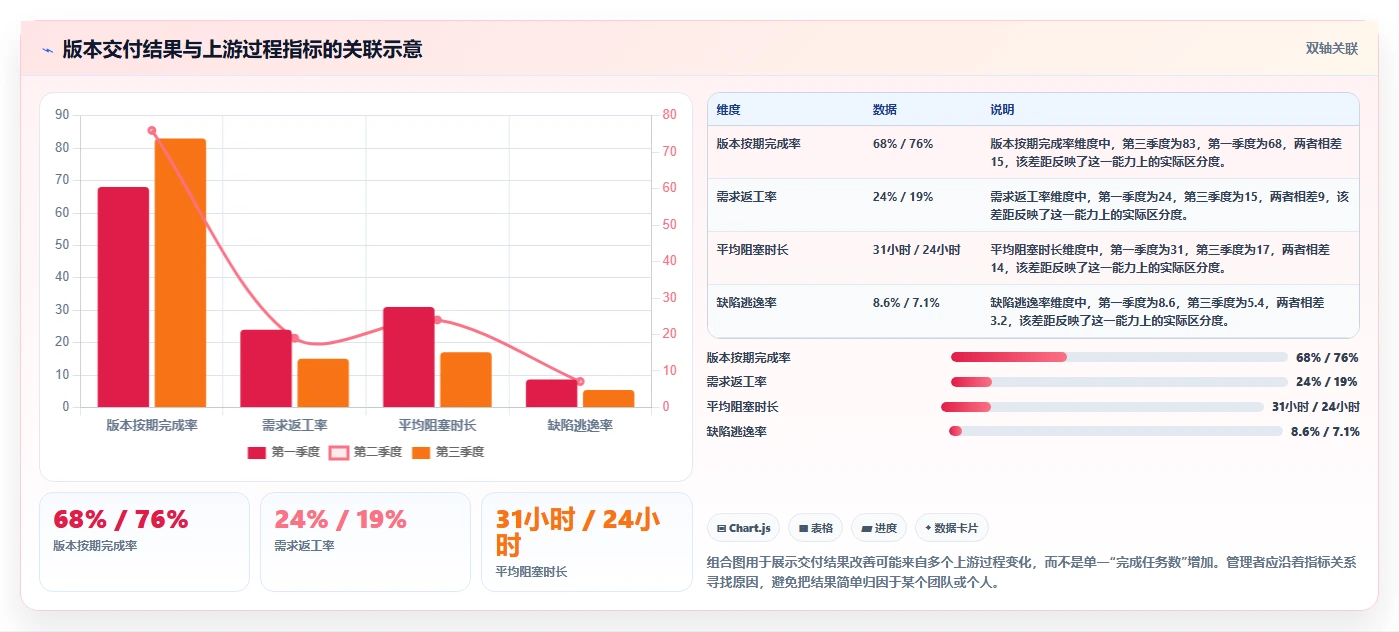The height and width of the screenshot is (632, 1399).
Task: Select the 版本按期完成率 table row cell
Action: [x=786, y=152]
